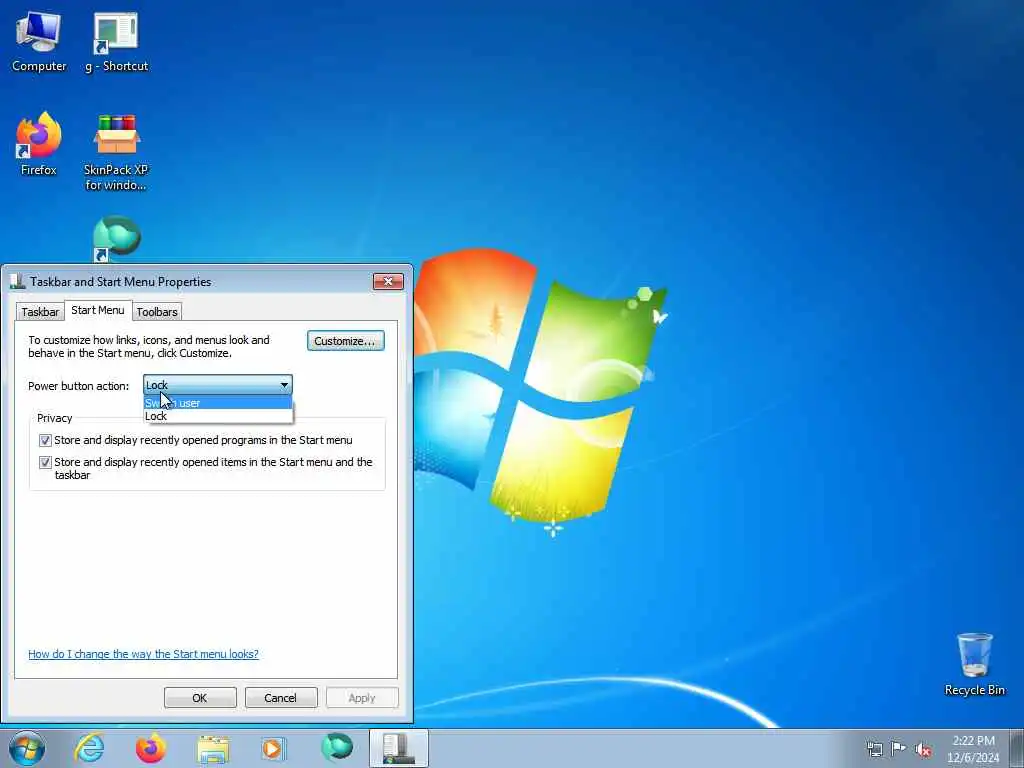Open the Windows Start button
This screenshot has height=768, width=1024.
pos(27,748)
